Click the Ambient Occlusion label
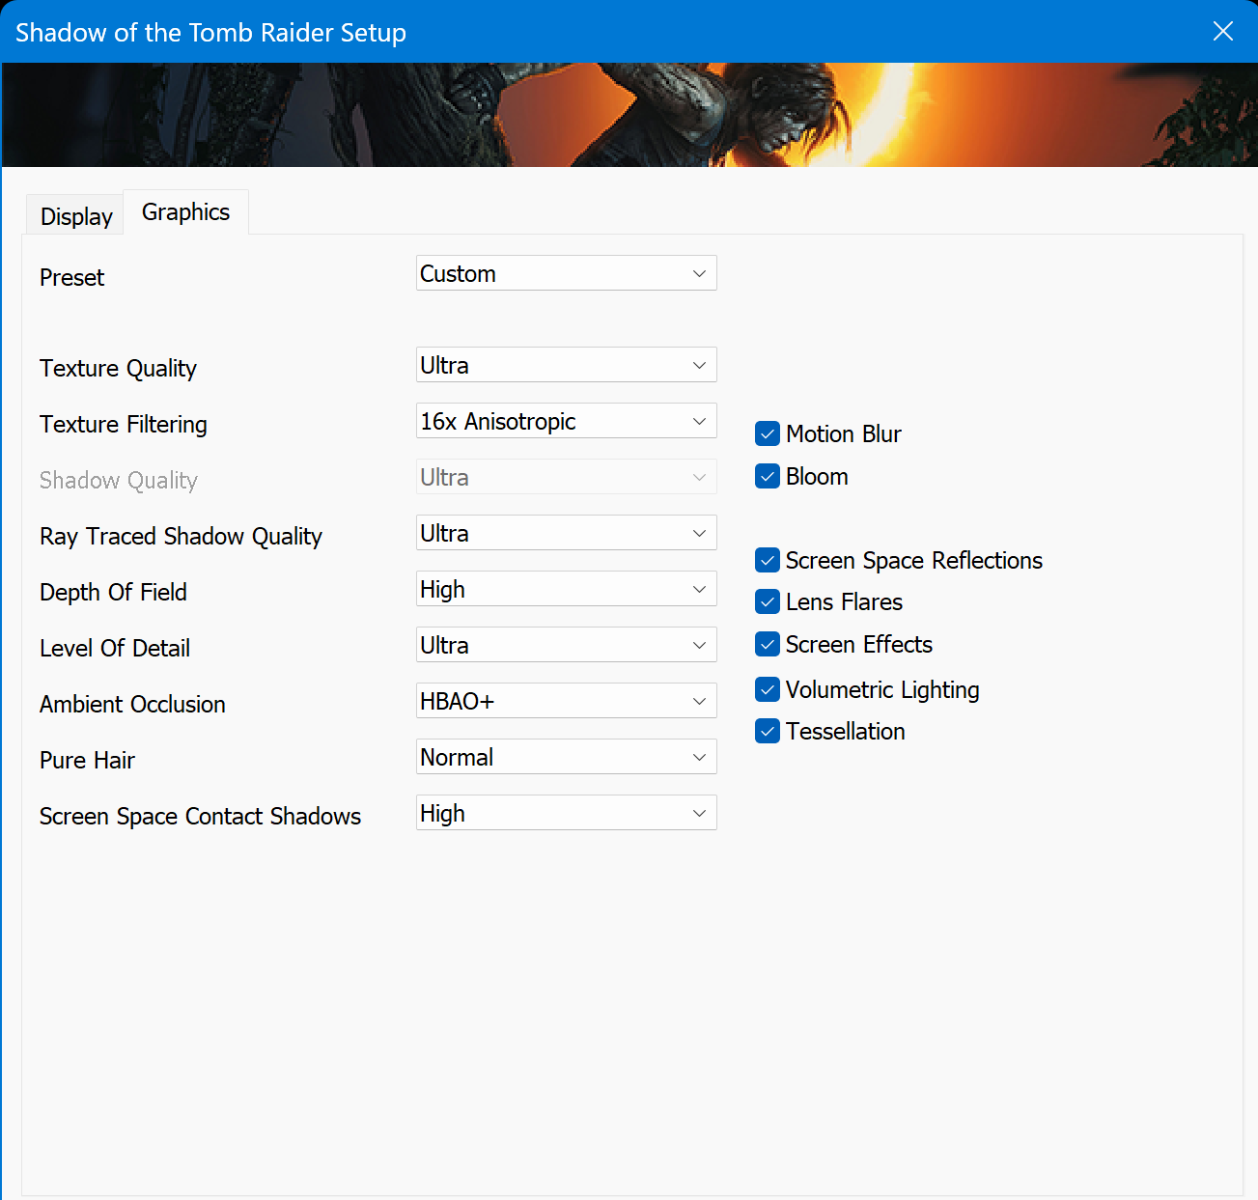 point(132,704)
